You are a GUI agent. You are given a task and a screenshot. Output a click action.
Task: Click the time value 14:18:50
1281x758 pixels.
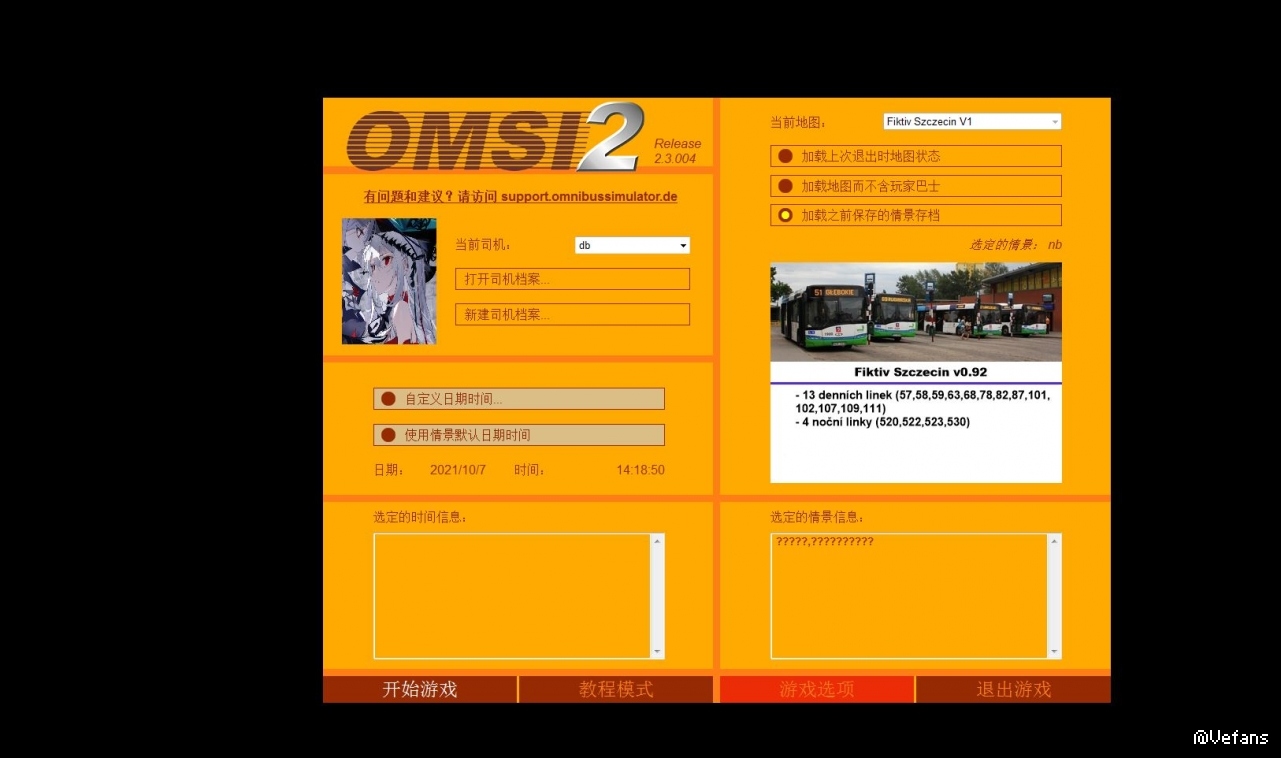point(640,470)
